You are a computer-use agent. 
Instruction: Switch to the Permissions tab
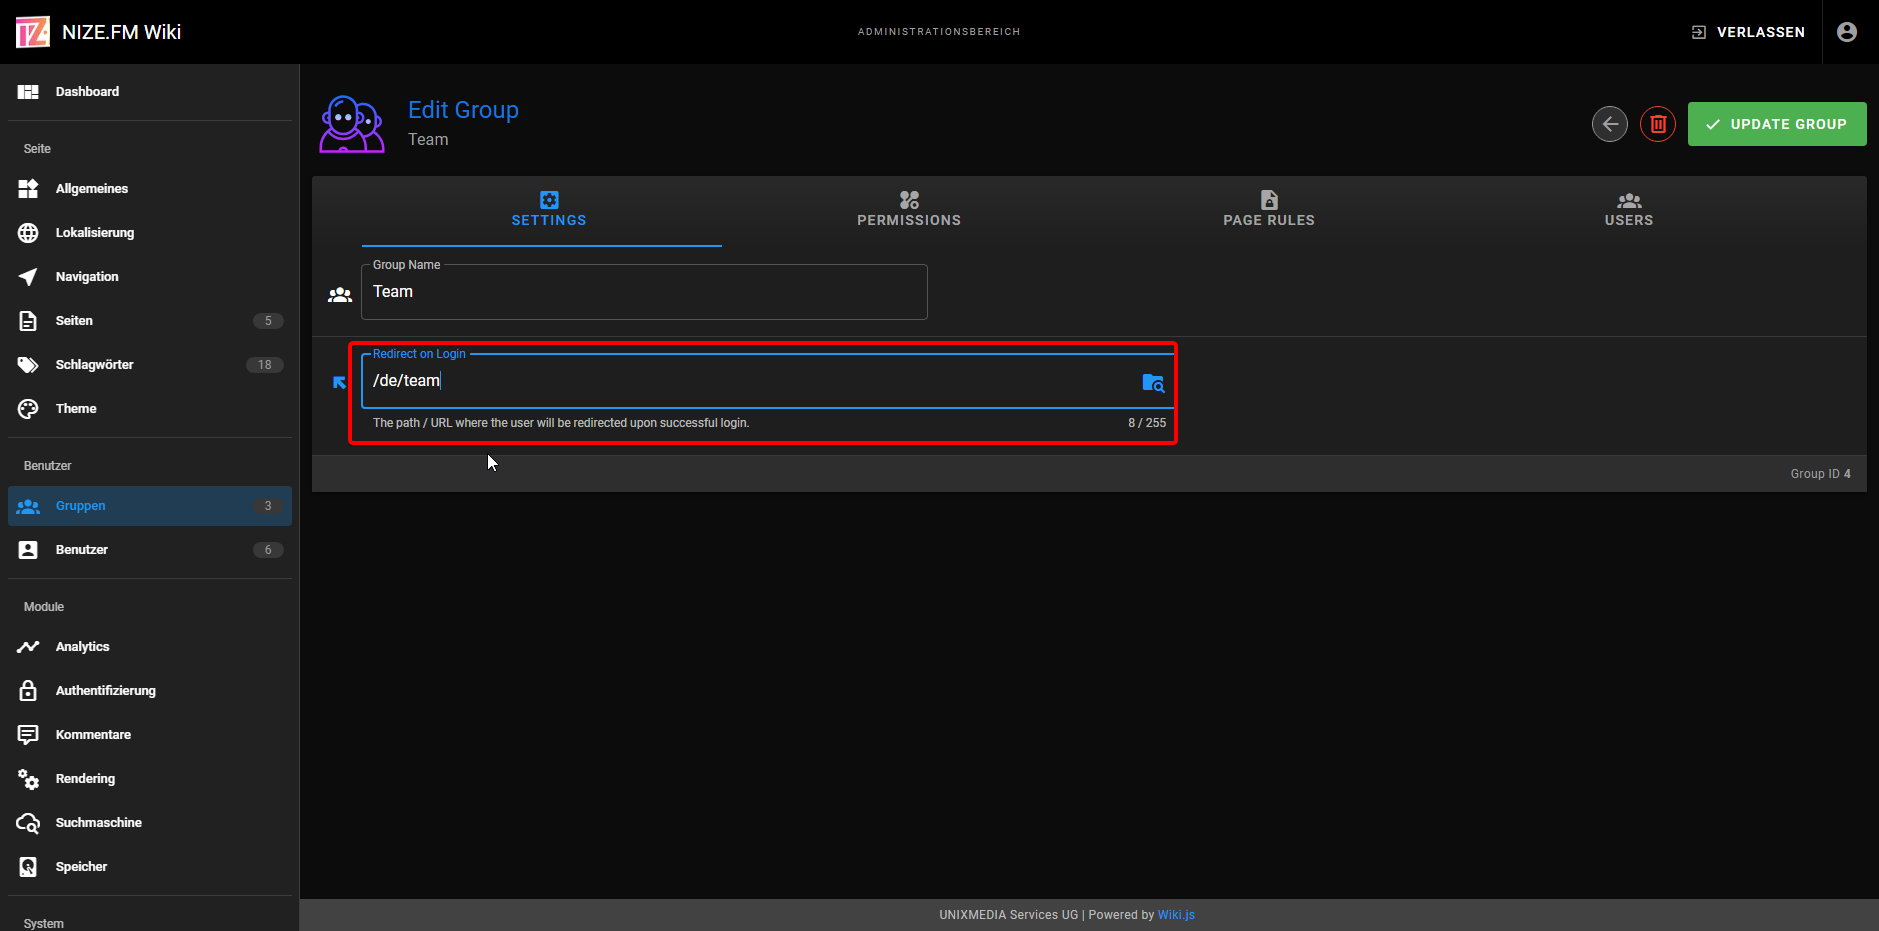click(x=908, y=210)
